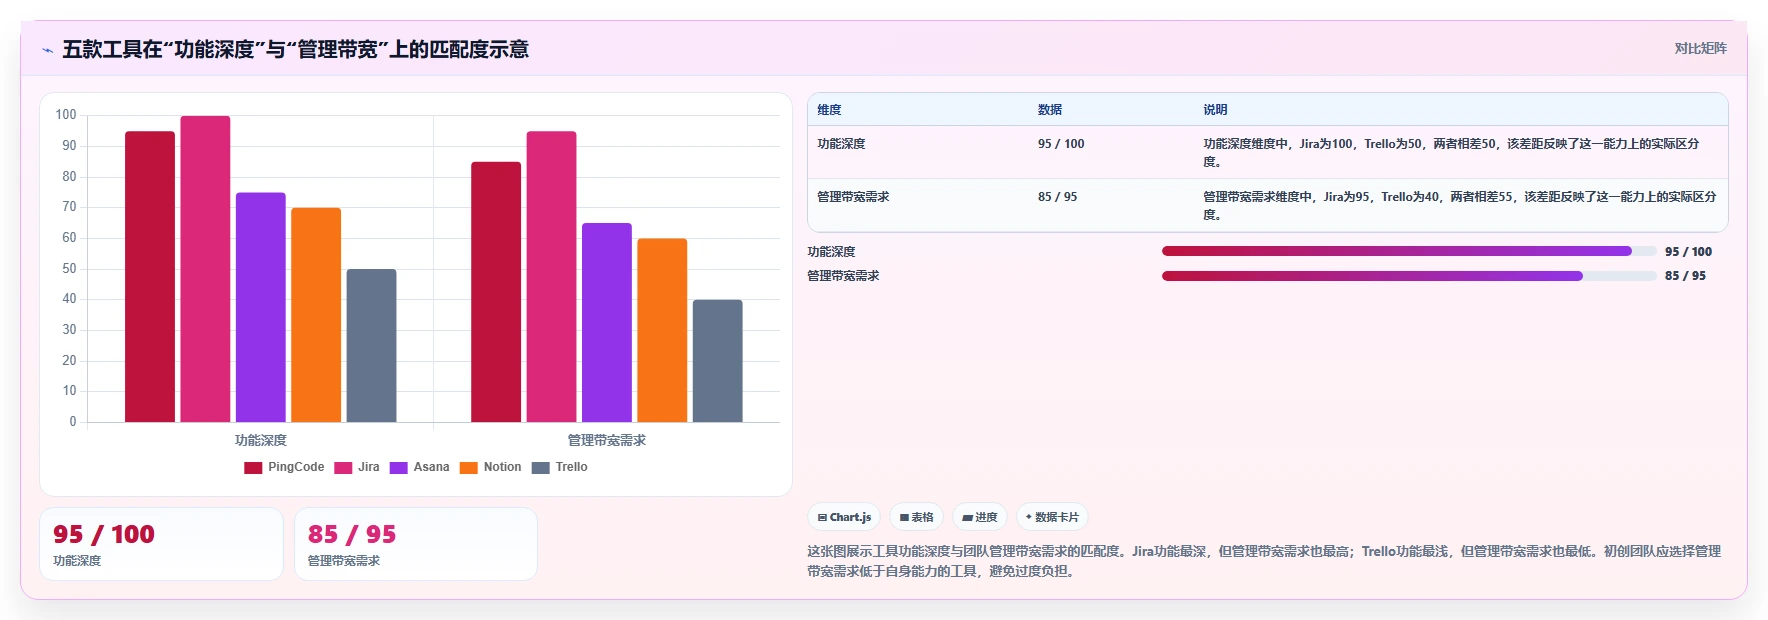Click the Notion bar under 功能深度

pyautogui.click(x=316, y=315)
